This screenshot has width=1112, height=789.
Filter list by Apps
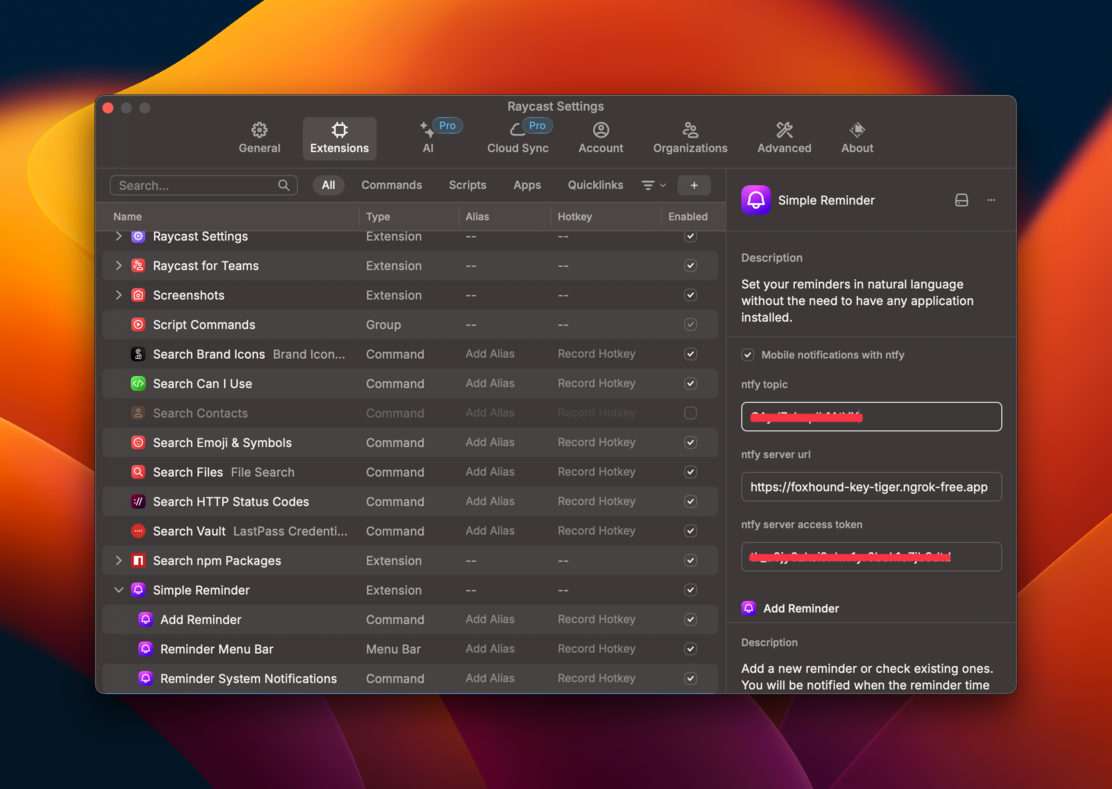pyautogui.click(x=527, y=185)
